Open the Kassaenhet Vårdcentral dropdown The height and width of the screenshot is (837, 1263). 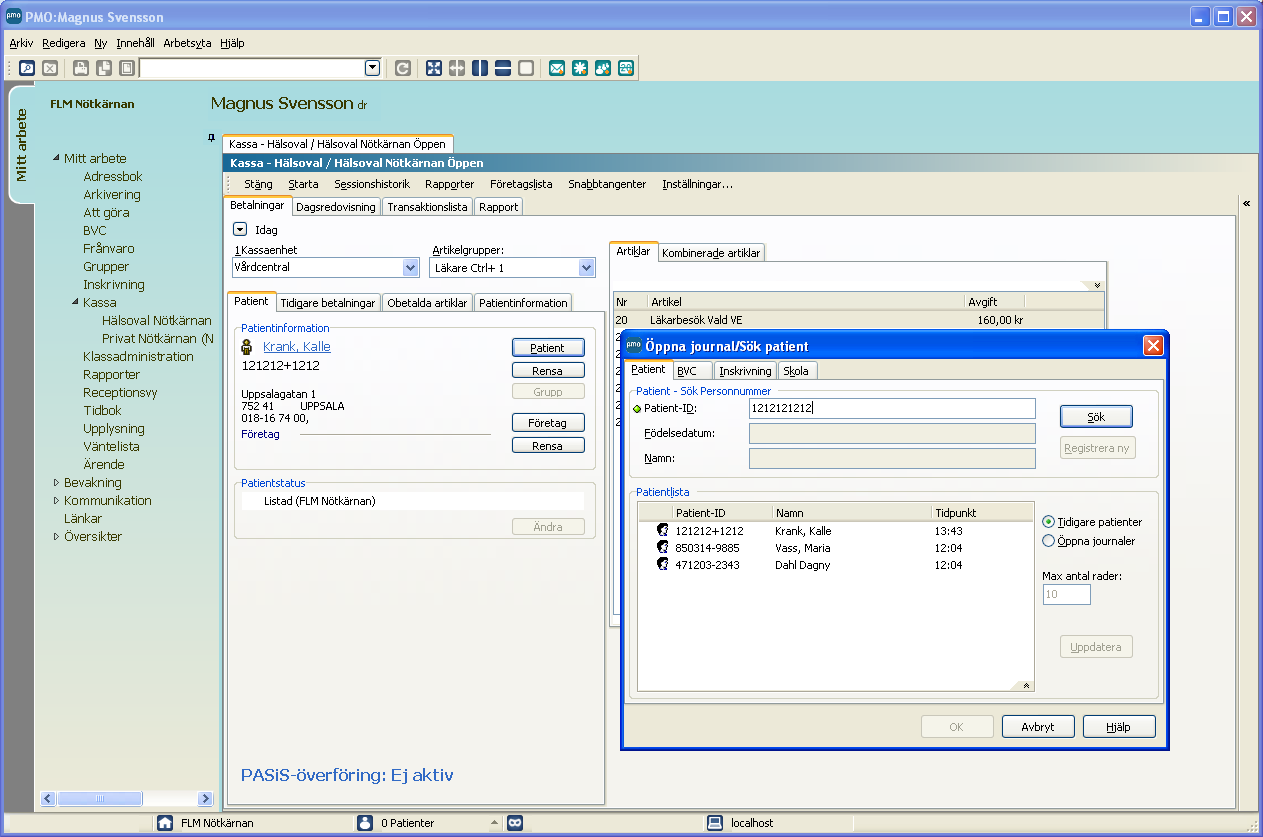click(410, 268)
